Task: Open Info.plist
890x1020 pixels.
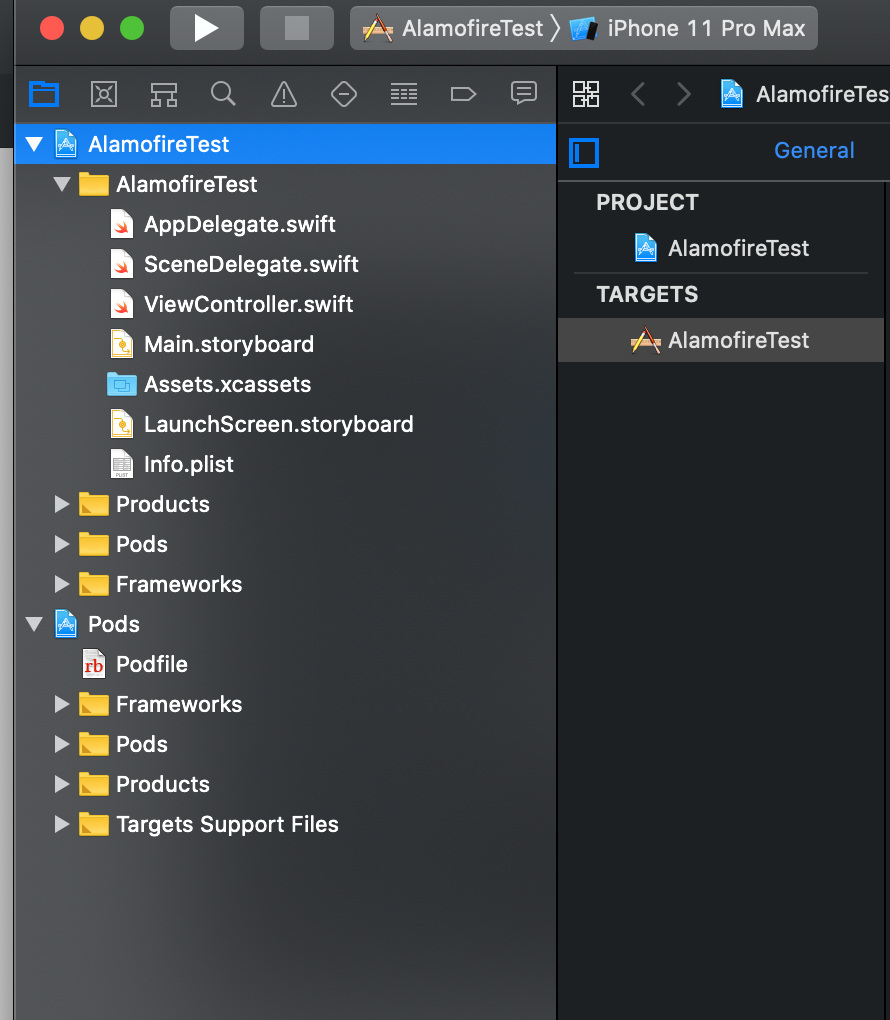Action: [285, 464]
